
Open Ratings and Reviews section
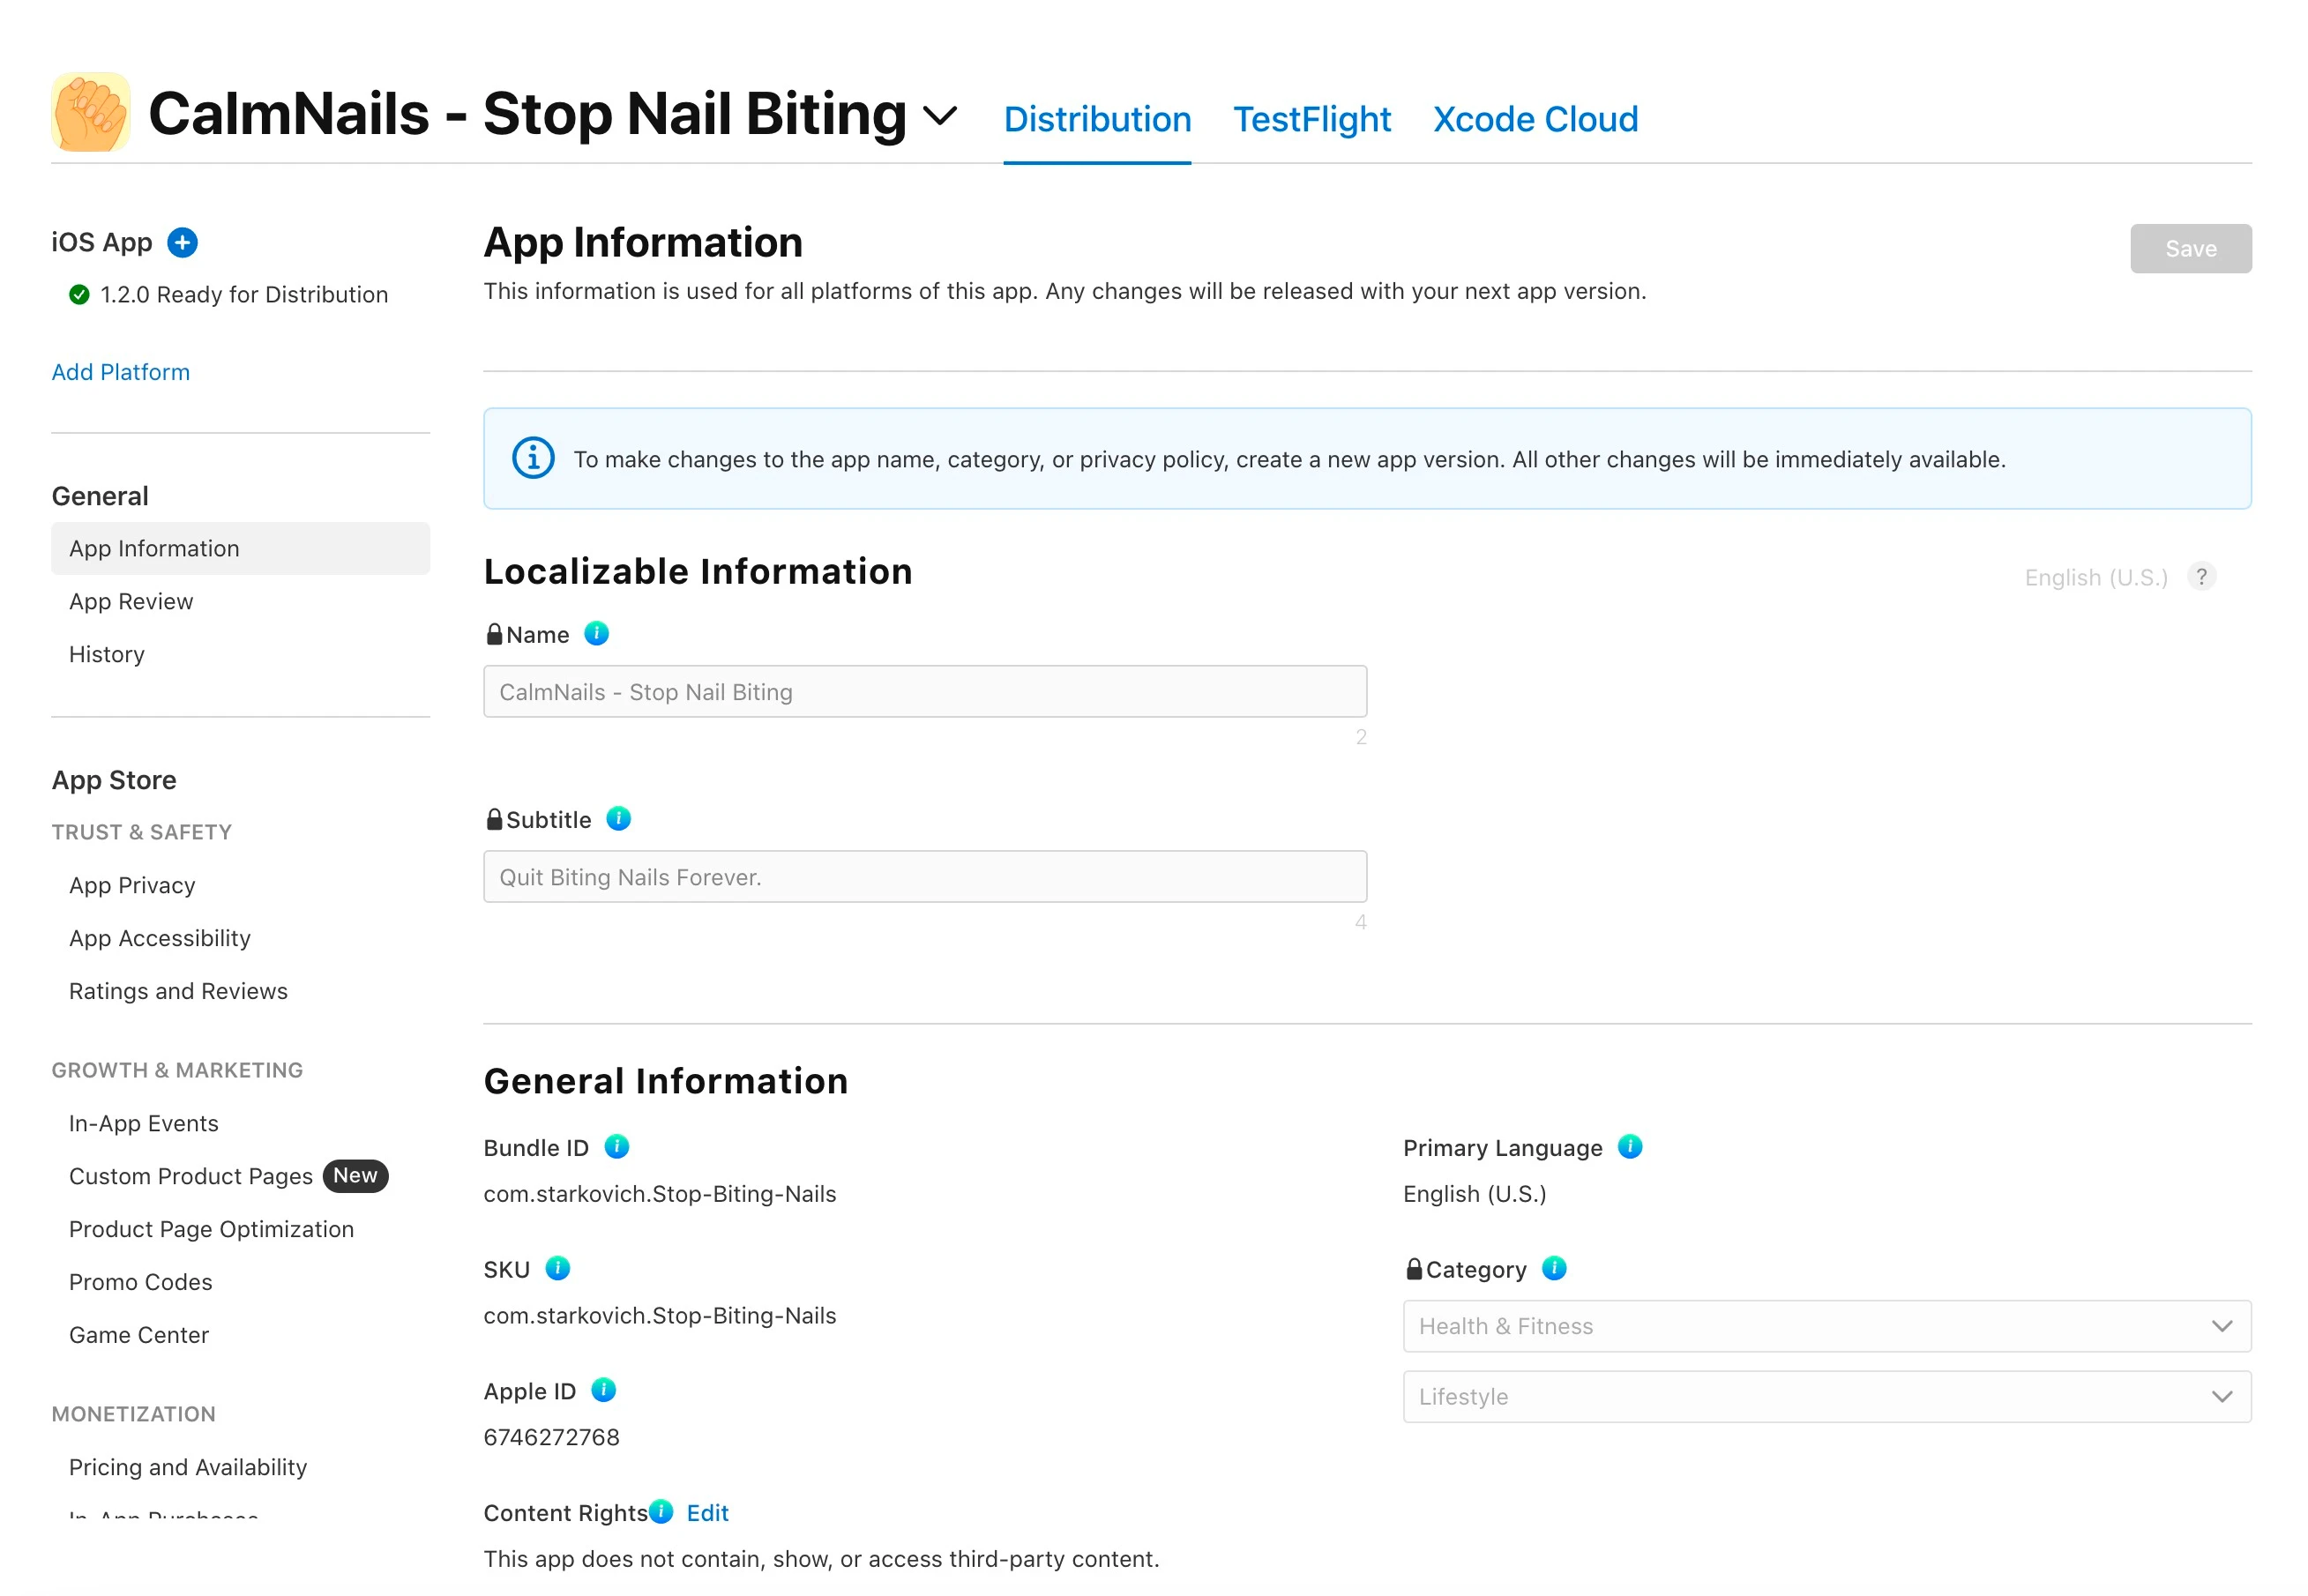click(178, 991)
